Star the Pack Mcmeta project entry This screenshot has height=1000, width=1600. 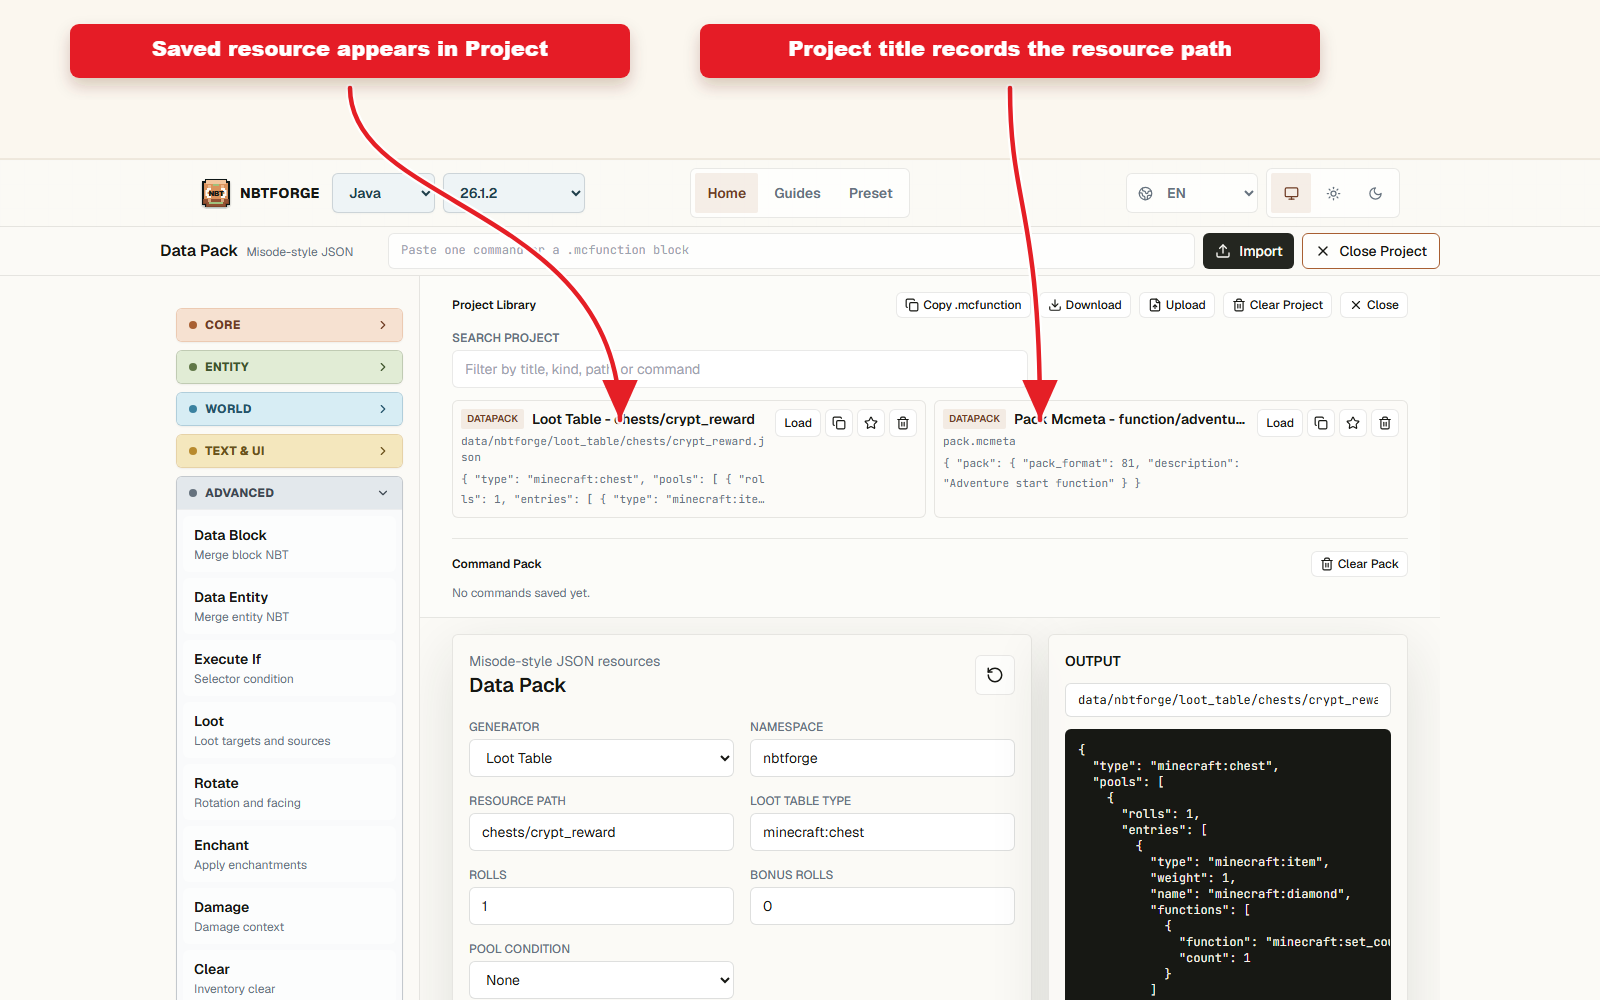coord(1353,423)
